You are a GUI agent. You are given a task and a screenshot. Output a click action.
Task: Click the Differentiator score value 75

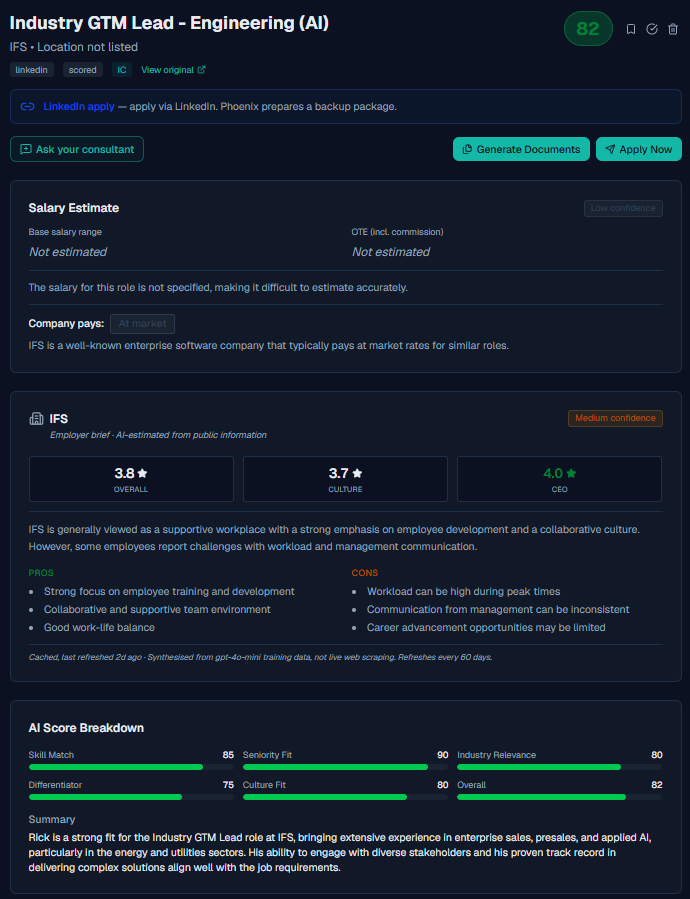coord(228,784)
